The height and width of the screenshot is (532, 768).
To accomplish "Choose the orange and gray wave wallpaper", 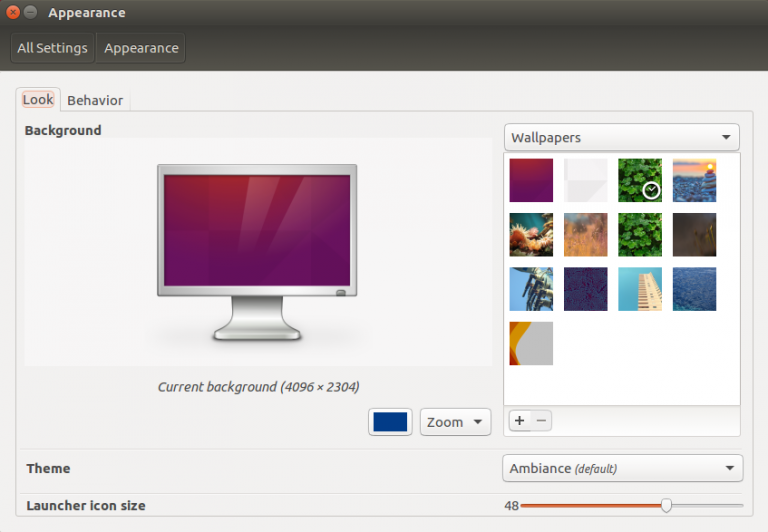I will click(531, 343).
